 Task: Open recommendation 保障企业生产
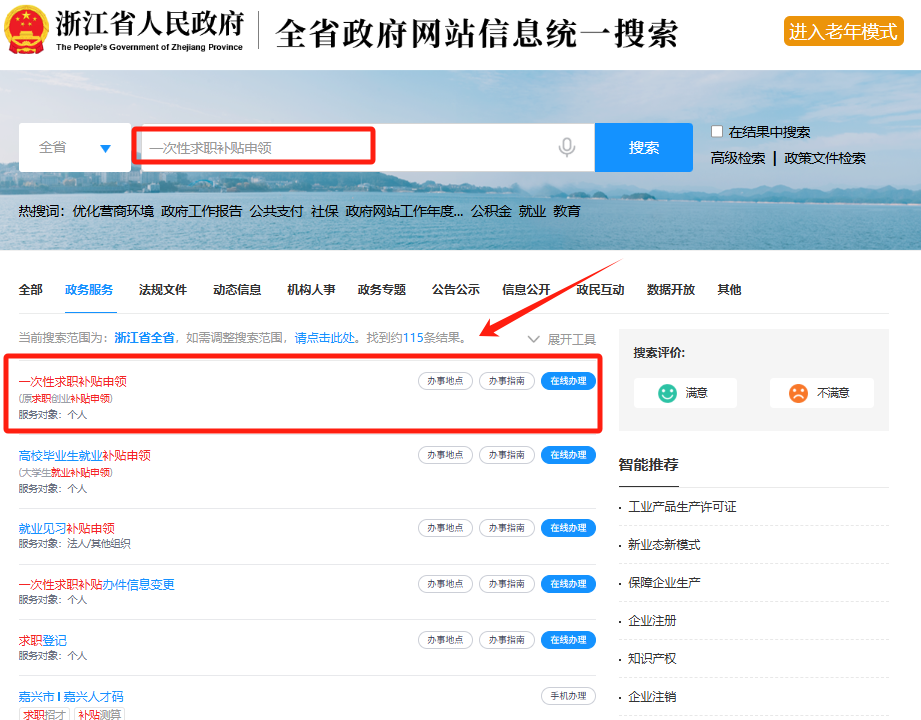click(x=664, y=583)
